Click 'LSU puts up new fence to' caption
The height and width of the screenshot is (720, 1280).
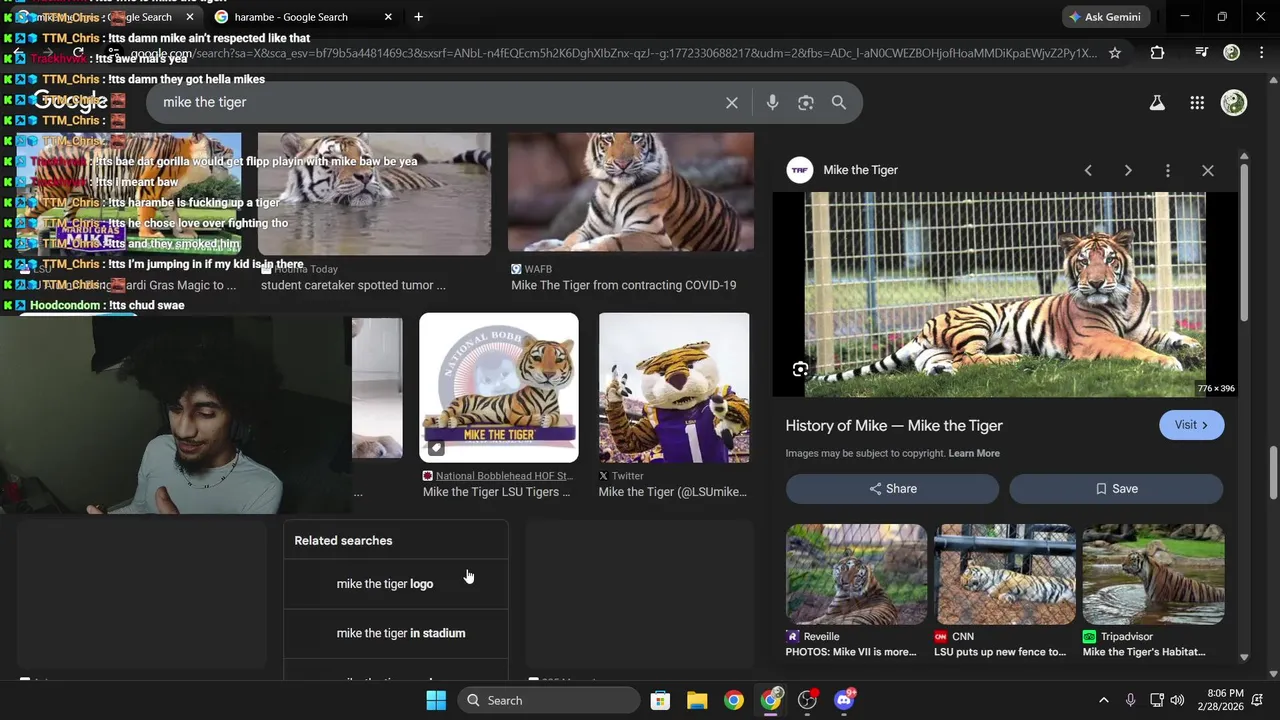[x=1000, y=652]
